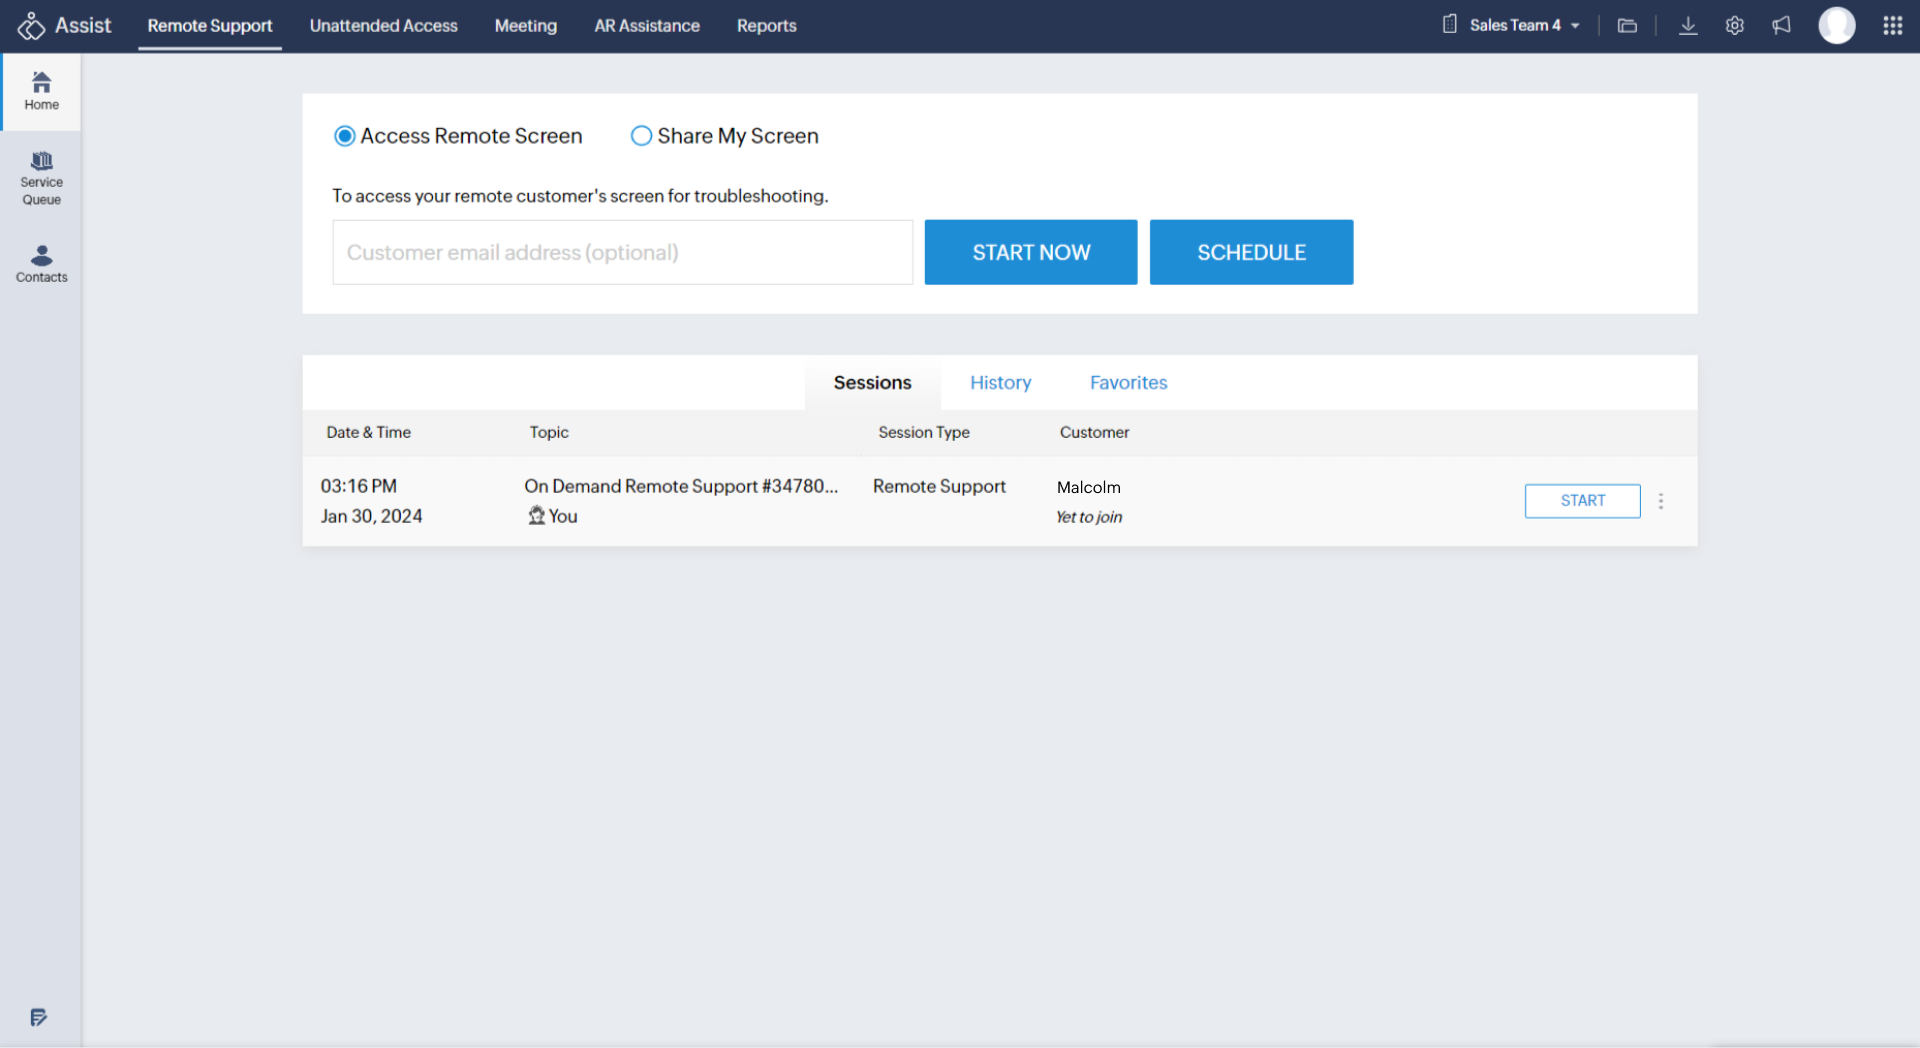Click the Session Type column header
The width and height of the screenshot is (1920, 1048).
tap(924, 432)
